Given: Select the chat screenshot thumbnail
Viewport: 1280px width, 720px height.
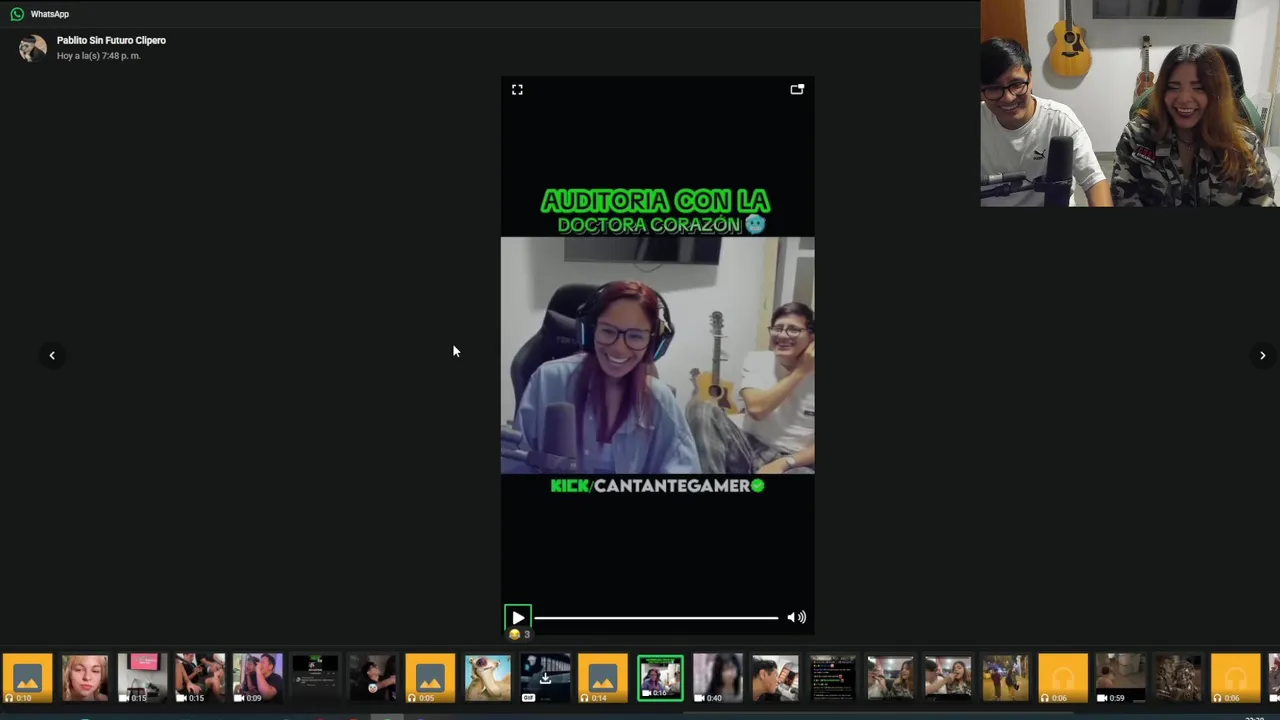Looking at the screenshot, I should click(833, 678).
